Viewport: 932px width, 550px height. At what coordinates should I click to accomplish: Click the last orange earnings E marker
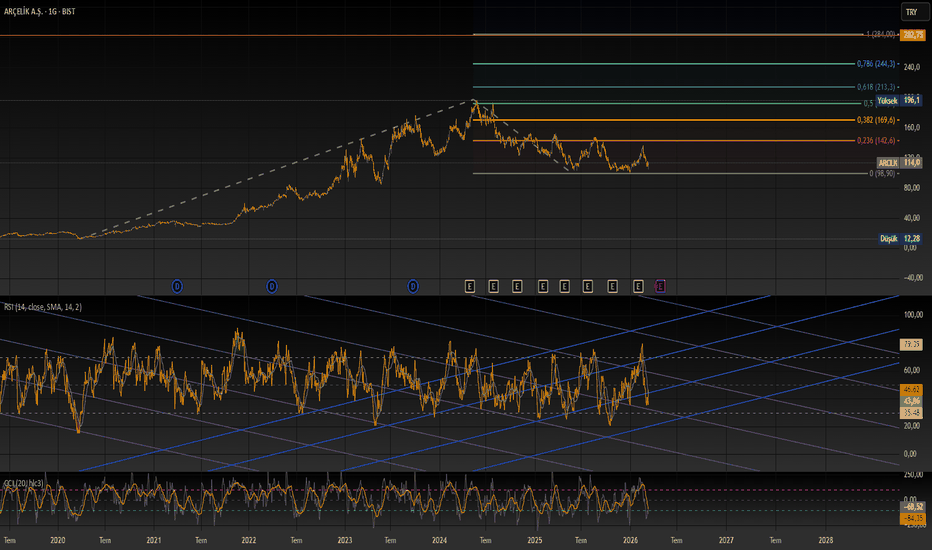pos(638,286)
